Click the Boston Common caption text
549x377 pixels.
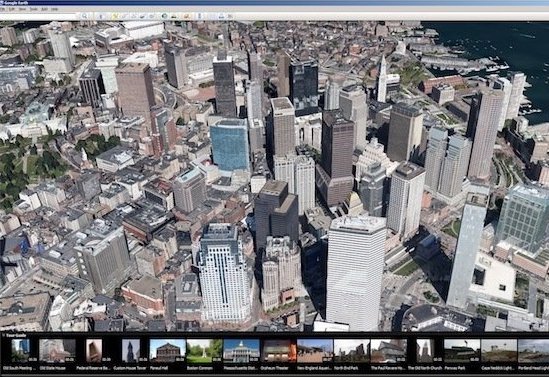(200, 368)
